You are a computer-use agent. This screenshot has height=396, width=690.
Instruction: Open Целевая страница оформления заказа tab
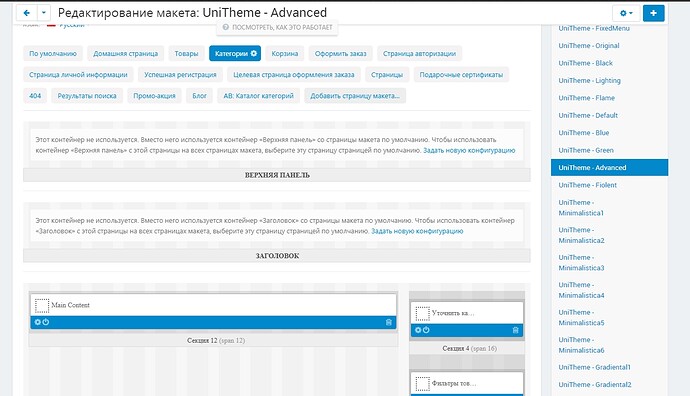tap(294, 75)
